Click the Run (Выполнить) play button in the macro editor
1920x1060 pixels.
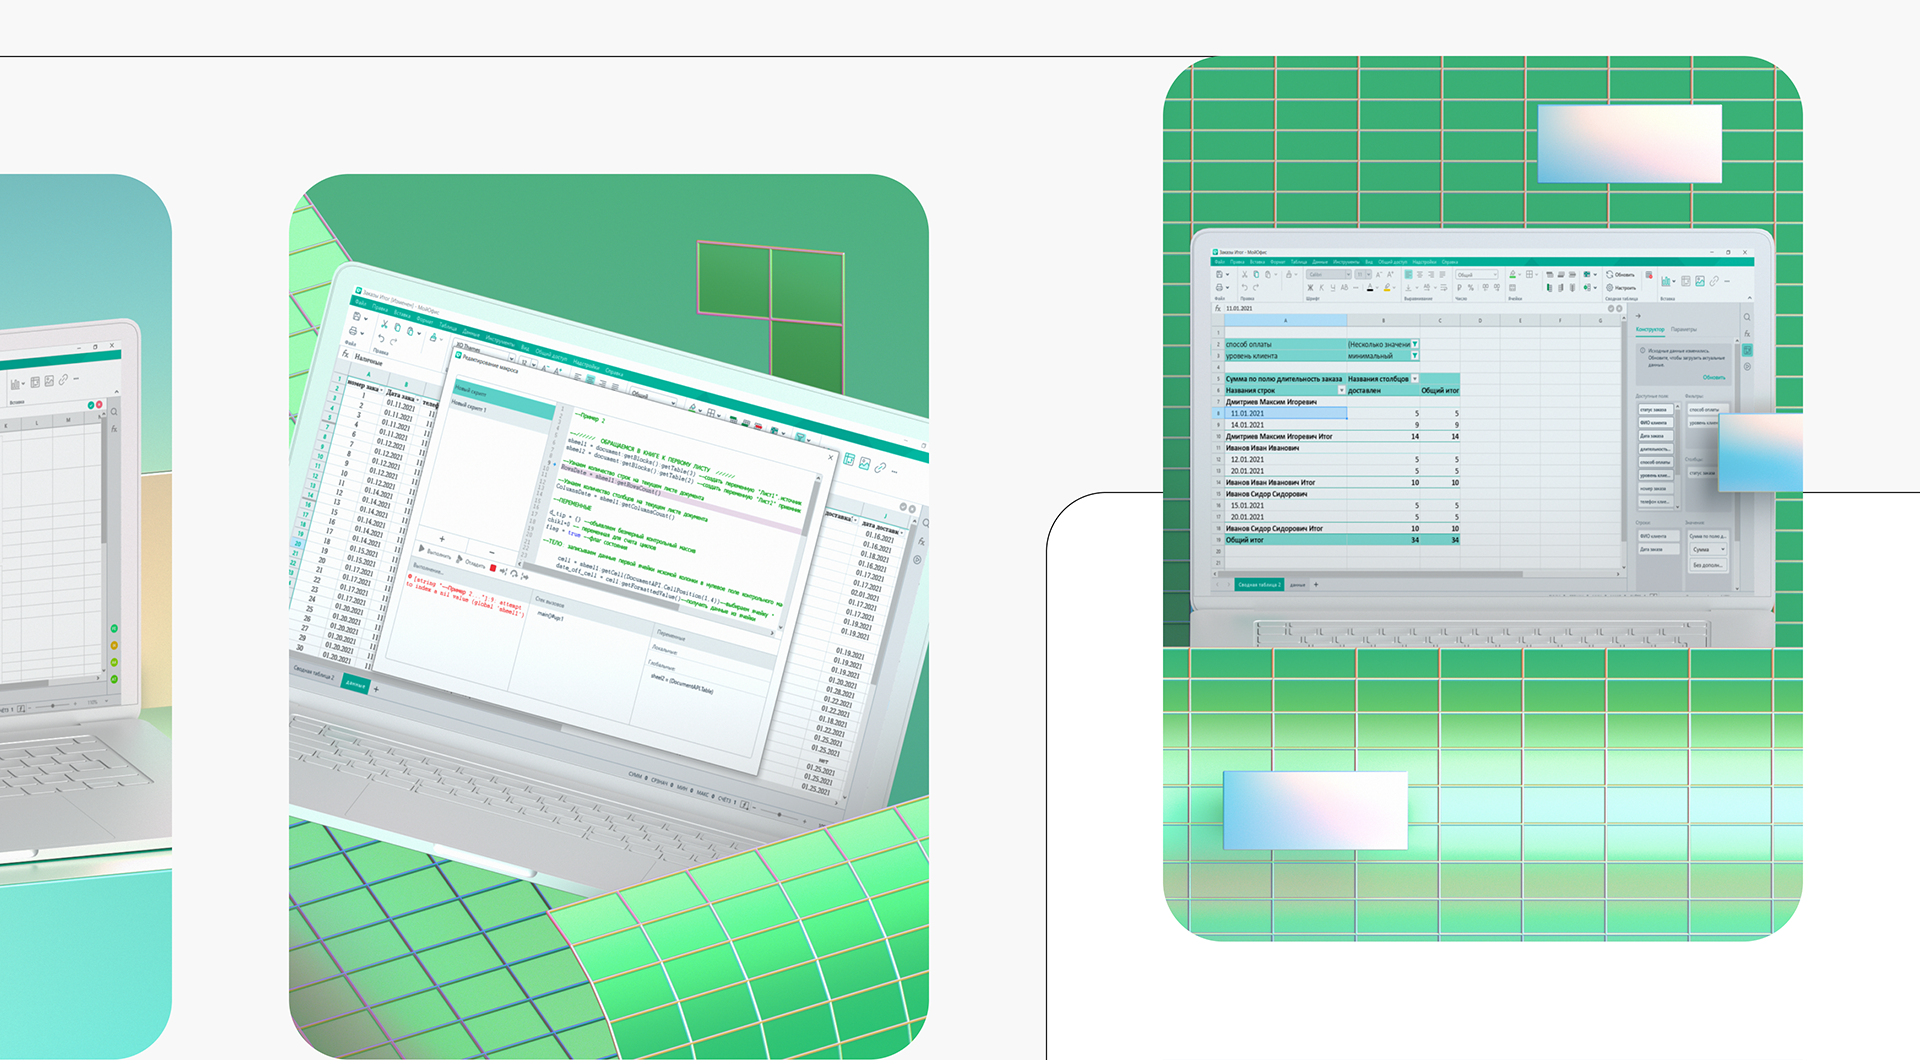(421, 548)
